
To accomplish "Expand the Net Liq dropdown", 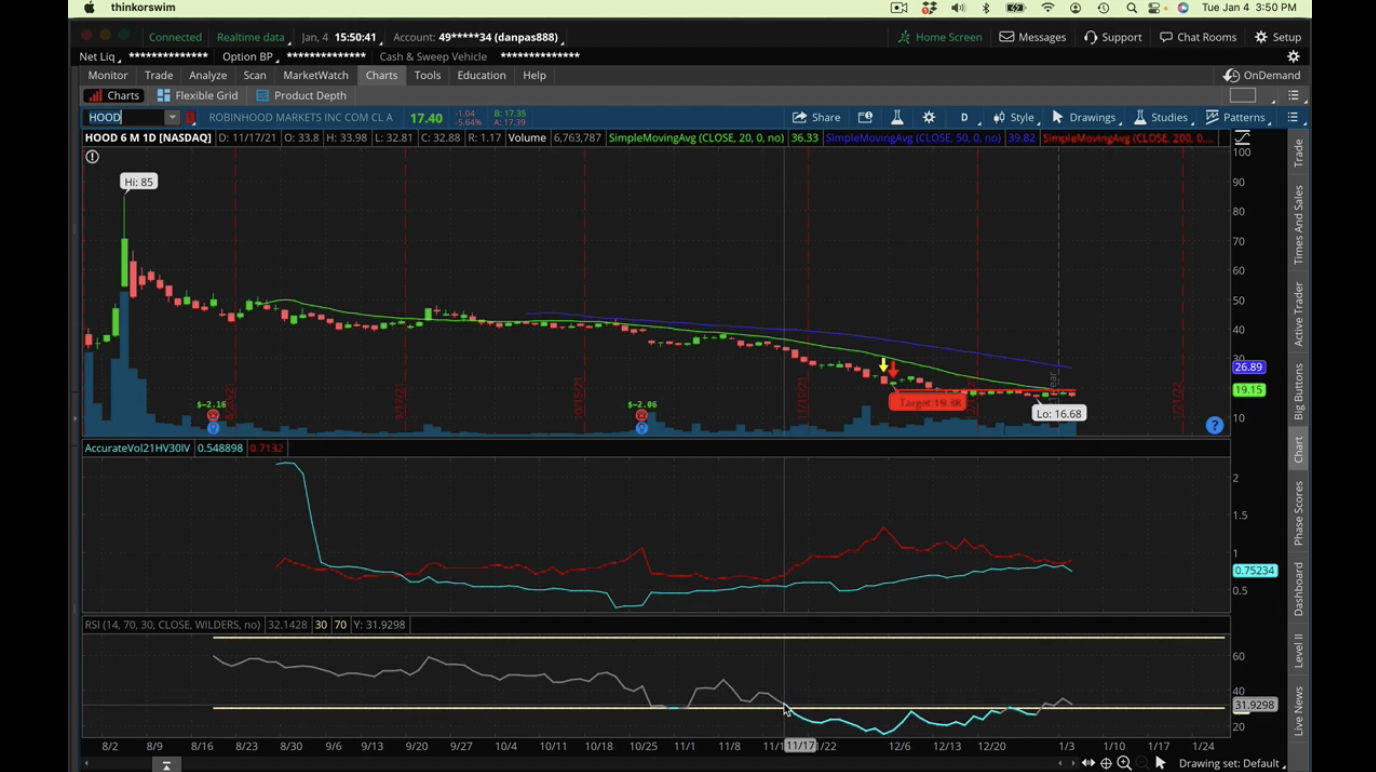I will (99, 57).
